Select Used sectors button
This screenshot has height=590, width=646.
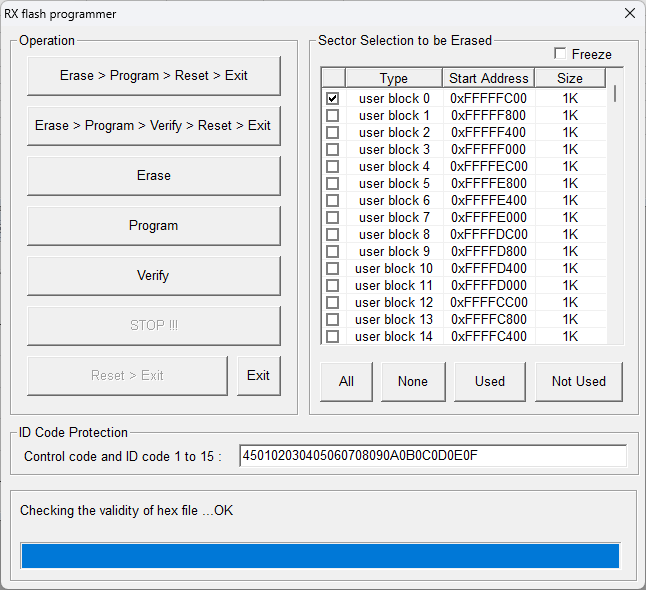490,381
